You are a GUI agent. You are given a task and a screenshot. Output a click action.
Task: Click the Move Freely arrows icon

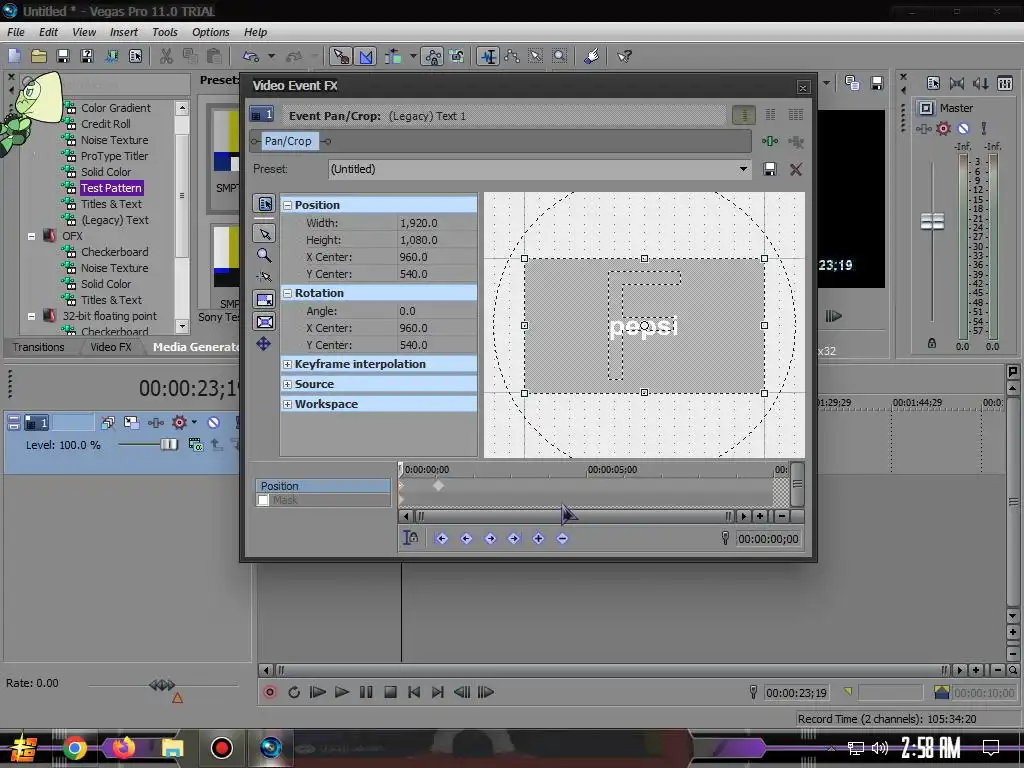[x=264, y=344]
